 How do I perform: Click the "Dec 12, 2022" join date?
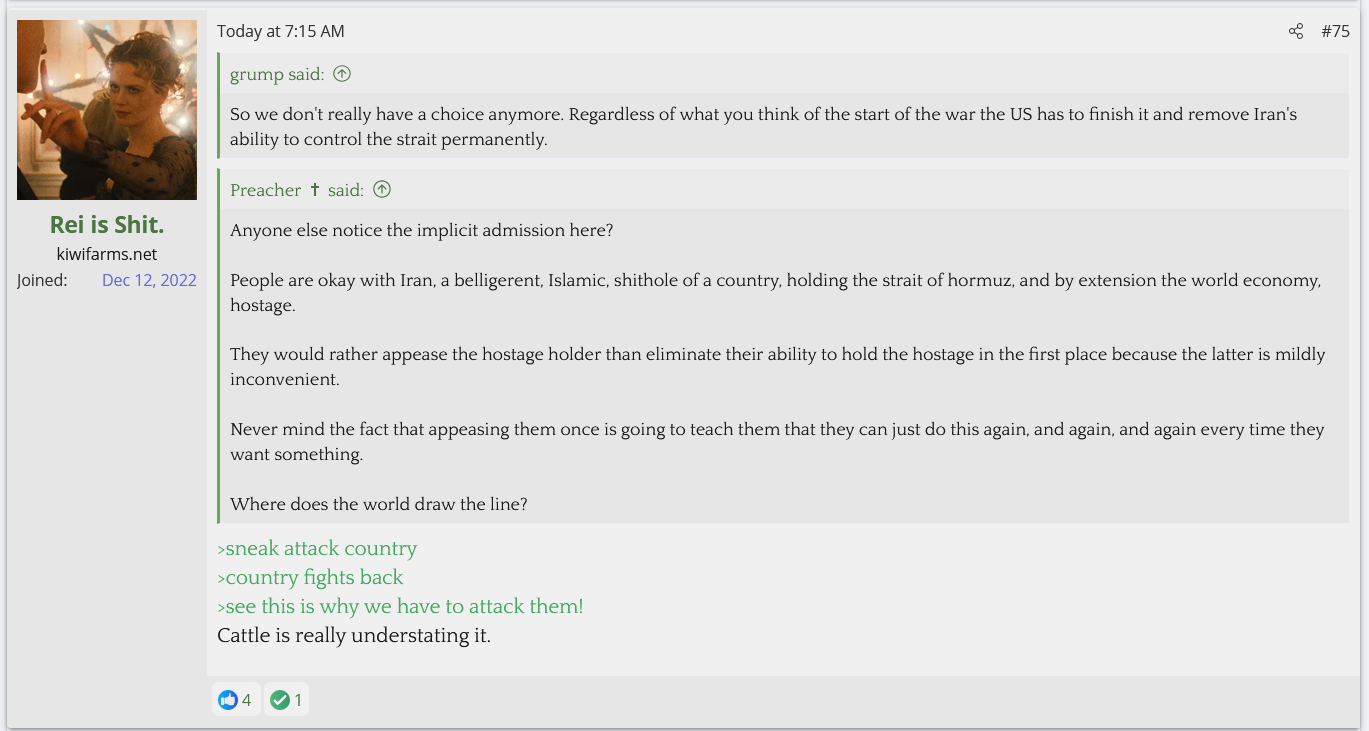(149, 280)
